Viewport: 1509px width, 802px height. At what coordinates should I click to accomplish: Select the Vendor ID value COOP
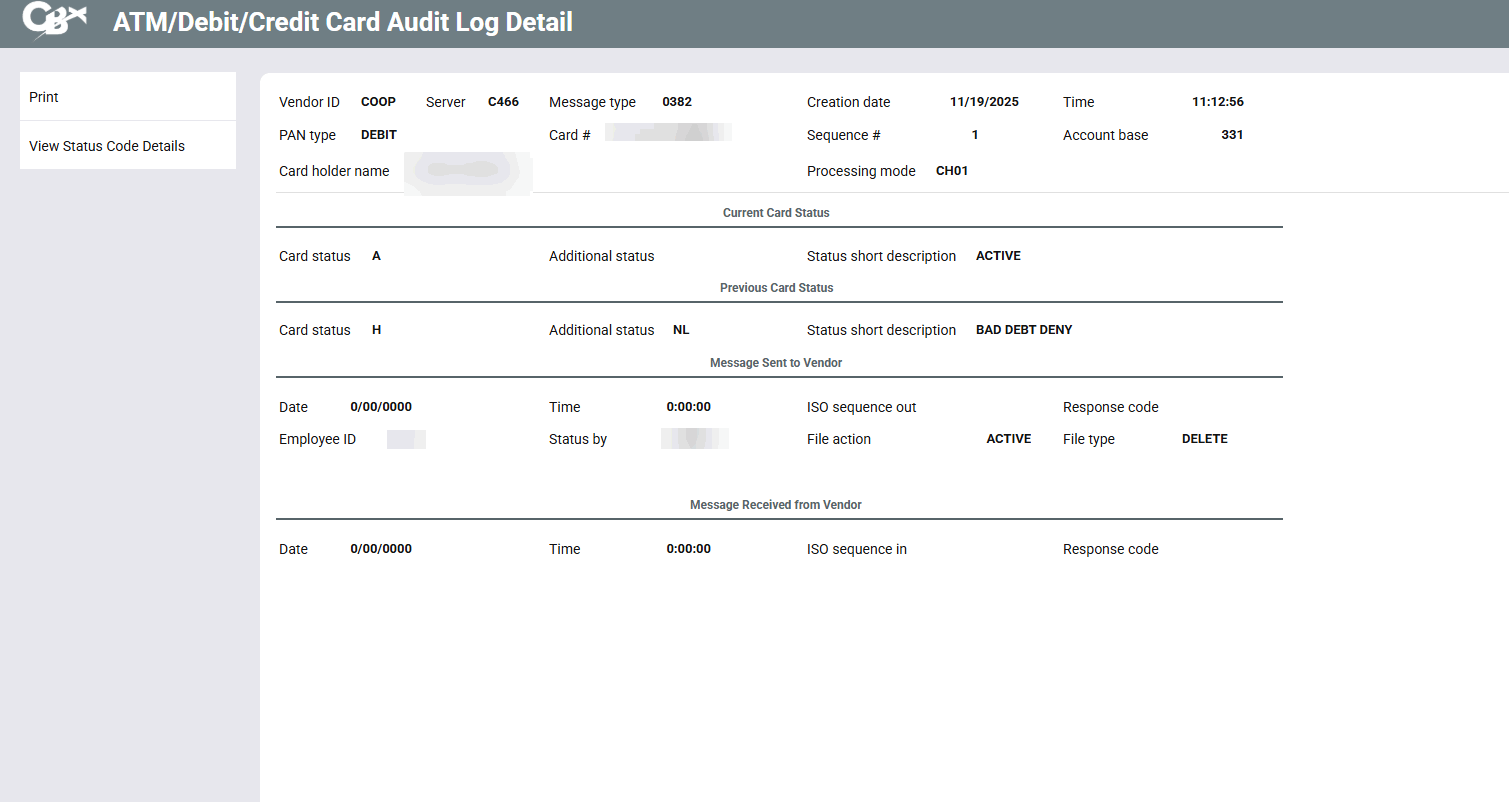(x=378, y=102)
